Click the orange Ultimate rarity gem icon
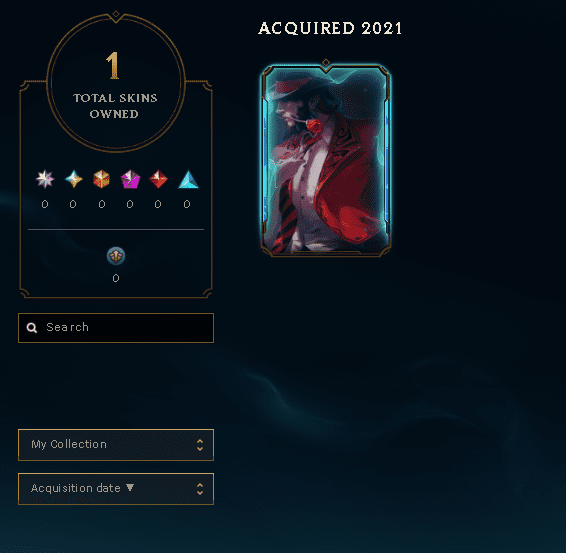Image resolution: width=566 pixels, height=553 pixels. pyautogui.click(x=101, y=179)
